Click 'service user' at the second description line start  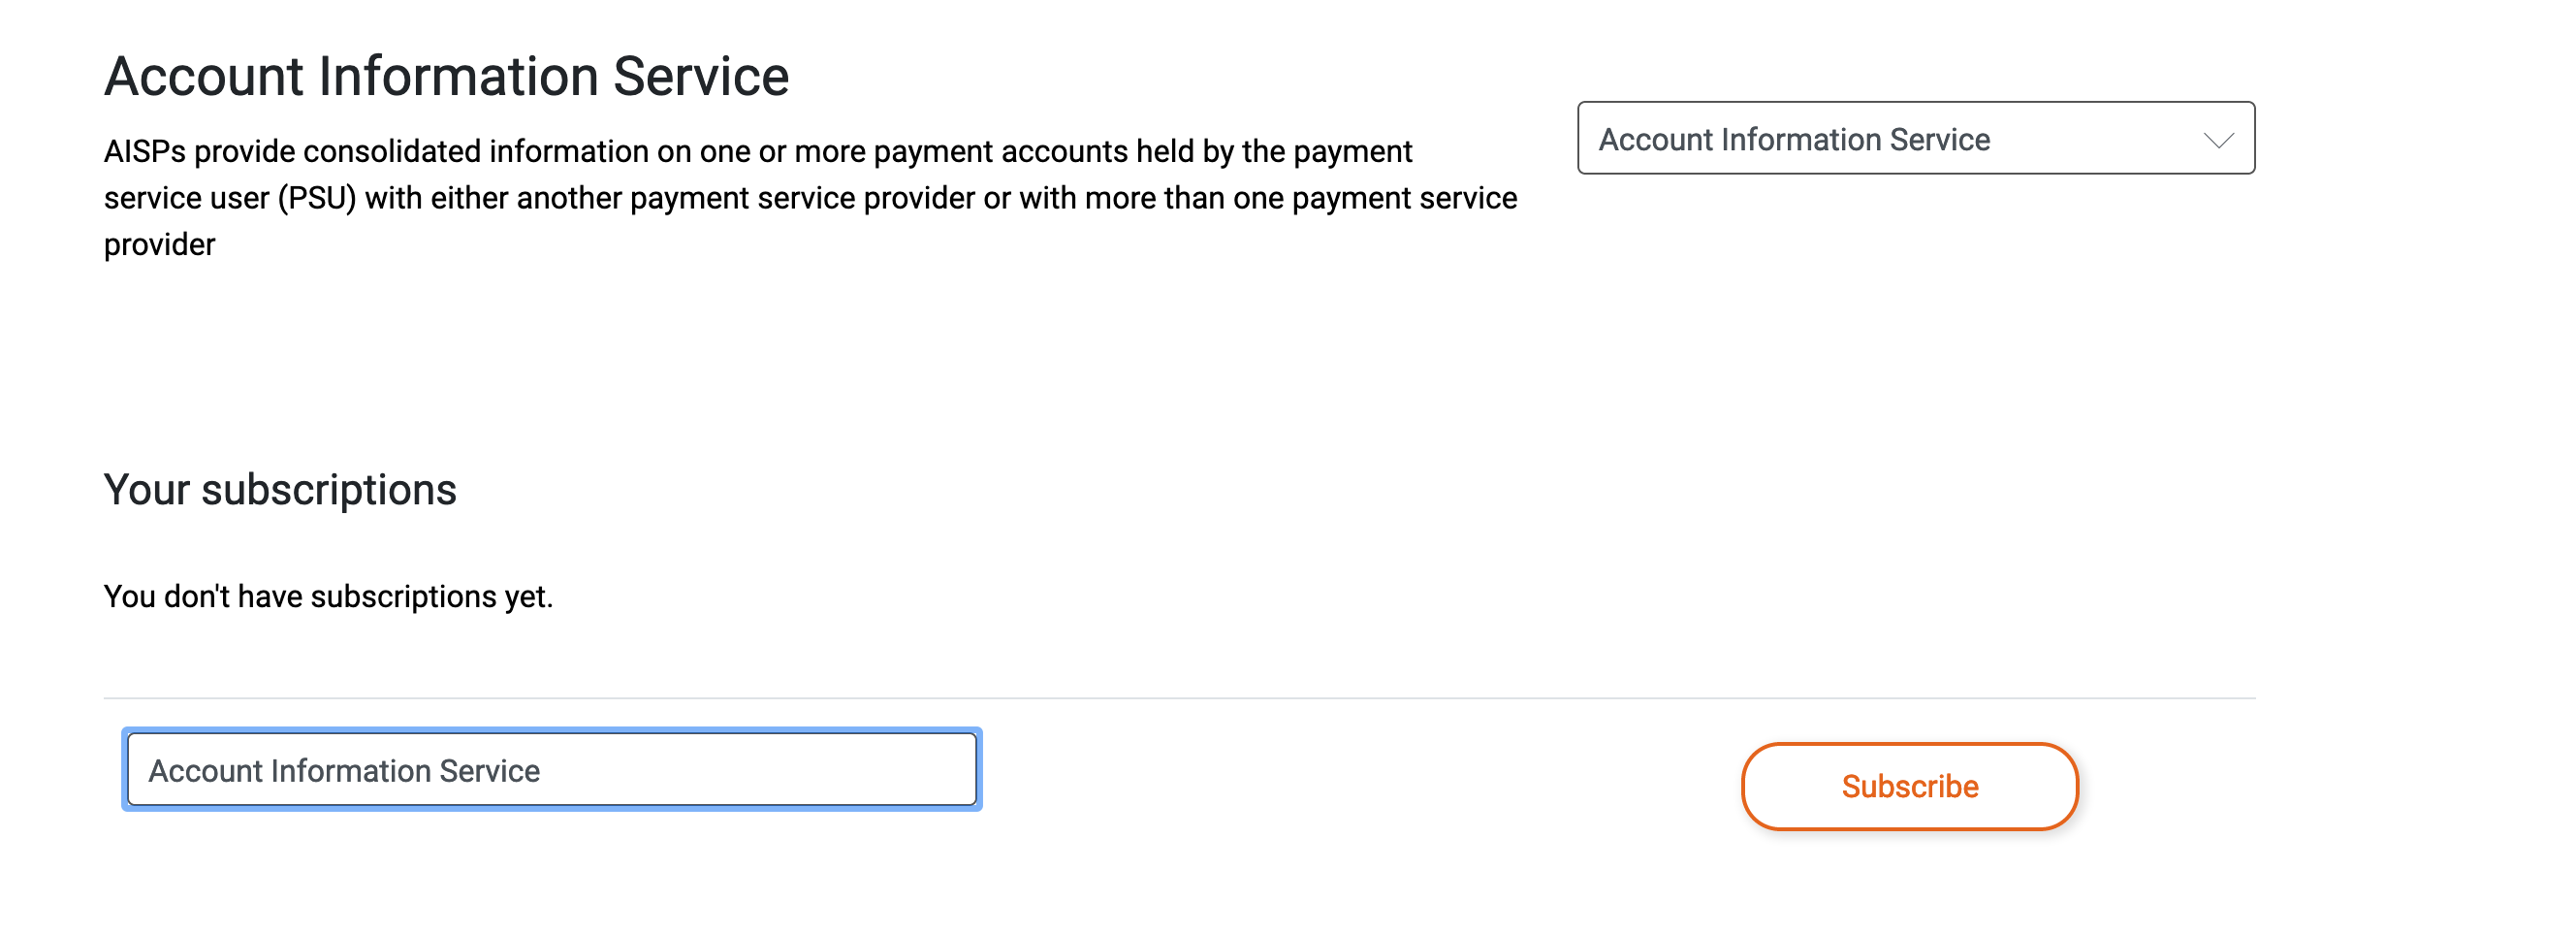coord(186,199)
